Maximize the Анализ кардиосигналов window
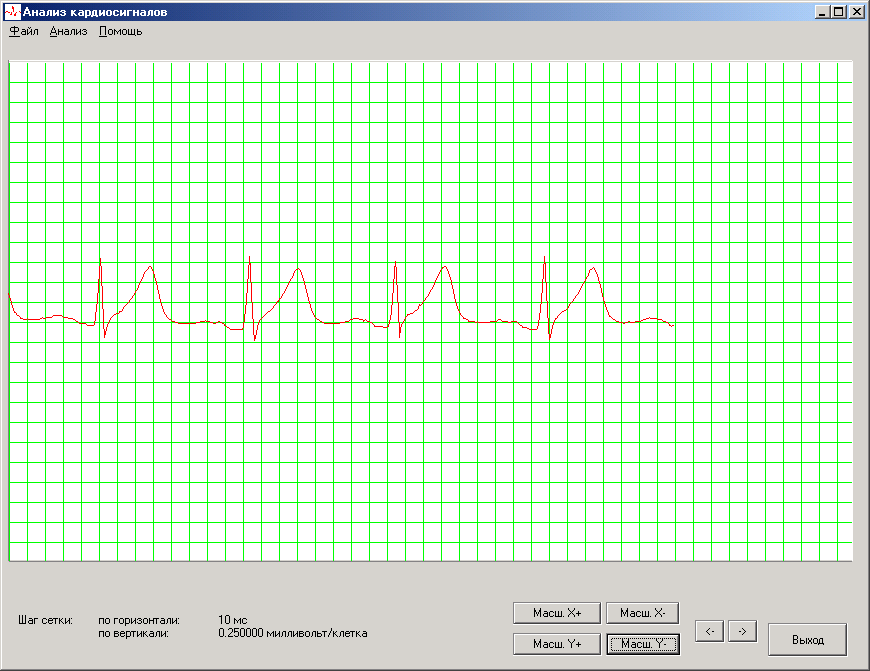 tap(838, 12)
